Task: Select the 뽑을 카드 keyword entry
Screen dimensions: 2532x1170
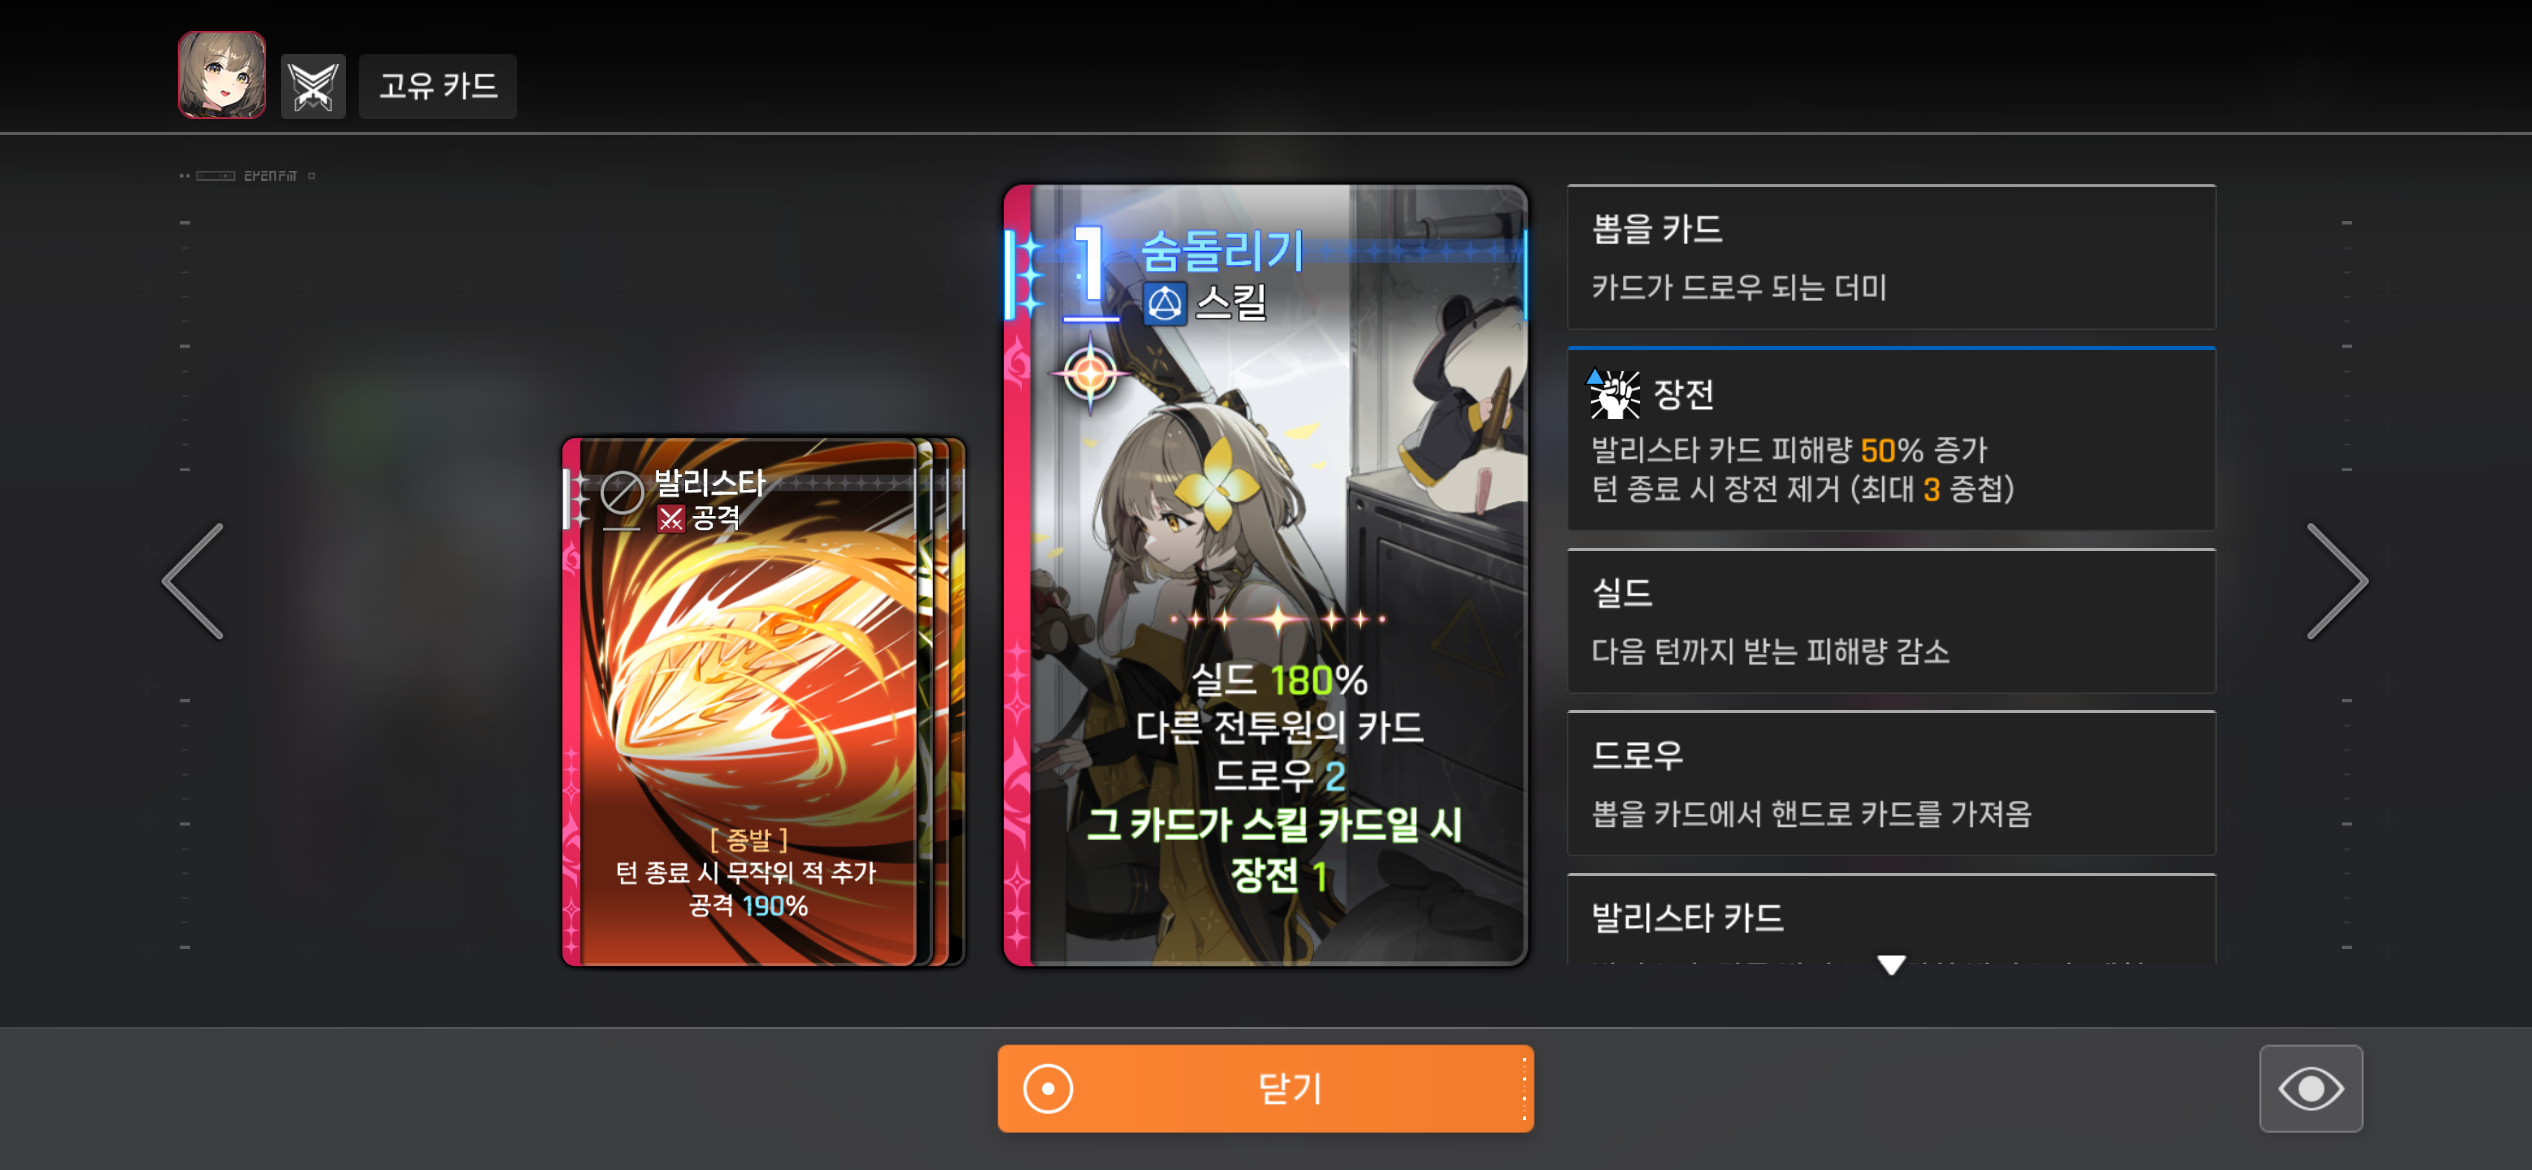Action: [1891, 257]
